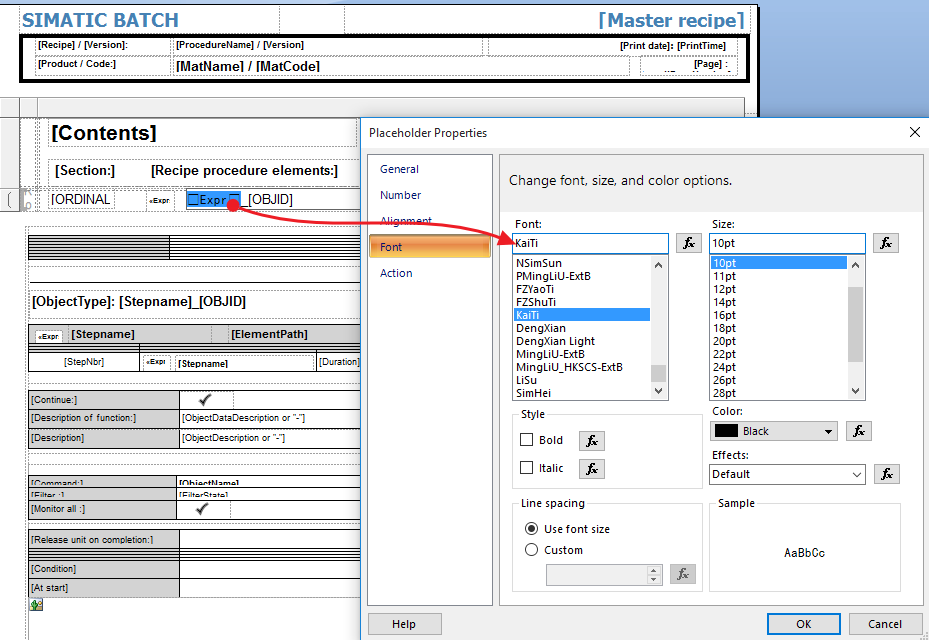This screenshot has width=929, height=640.
Task: Select MingLiU-ExtB font
Action: (582, 354)
